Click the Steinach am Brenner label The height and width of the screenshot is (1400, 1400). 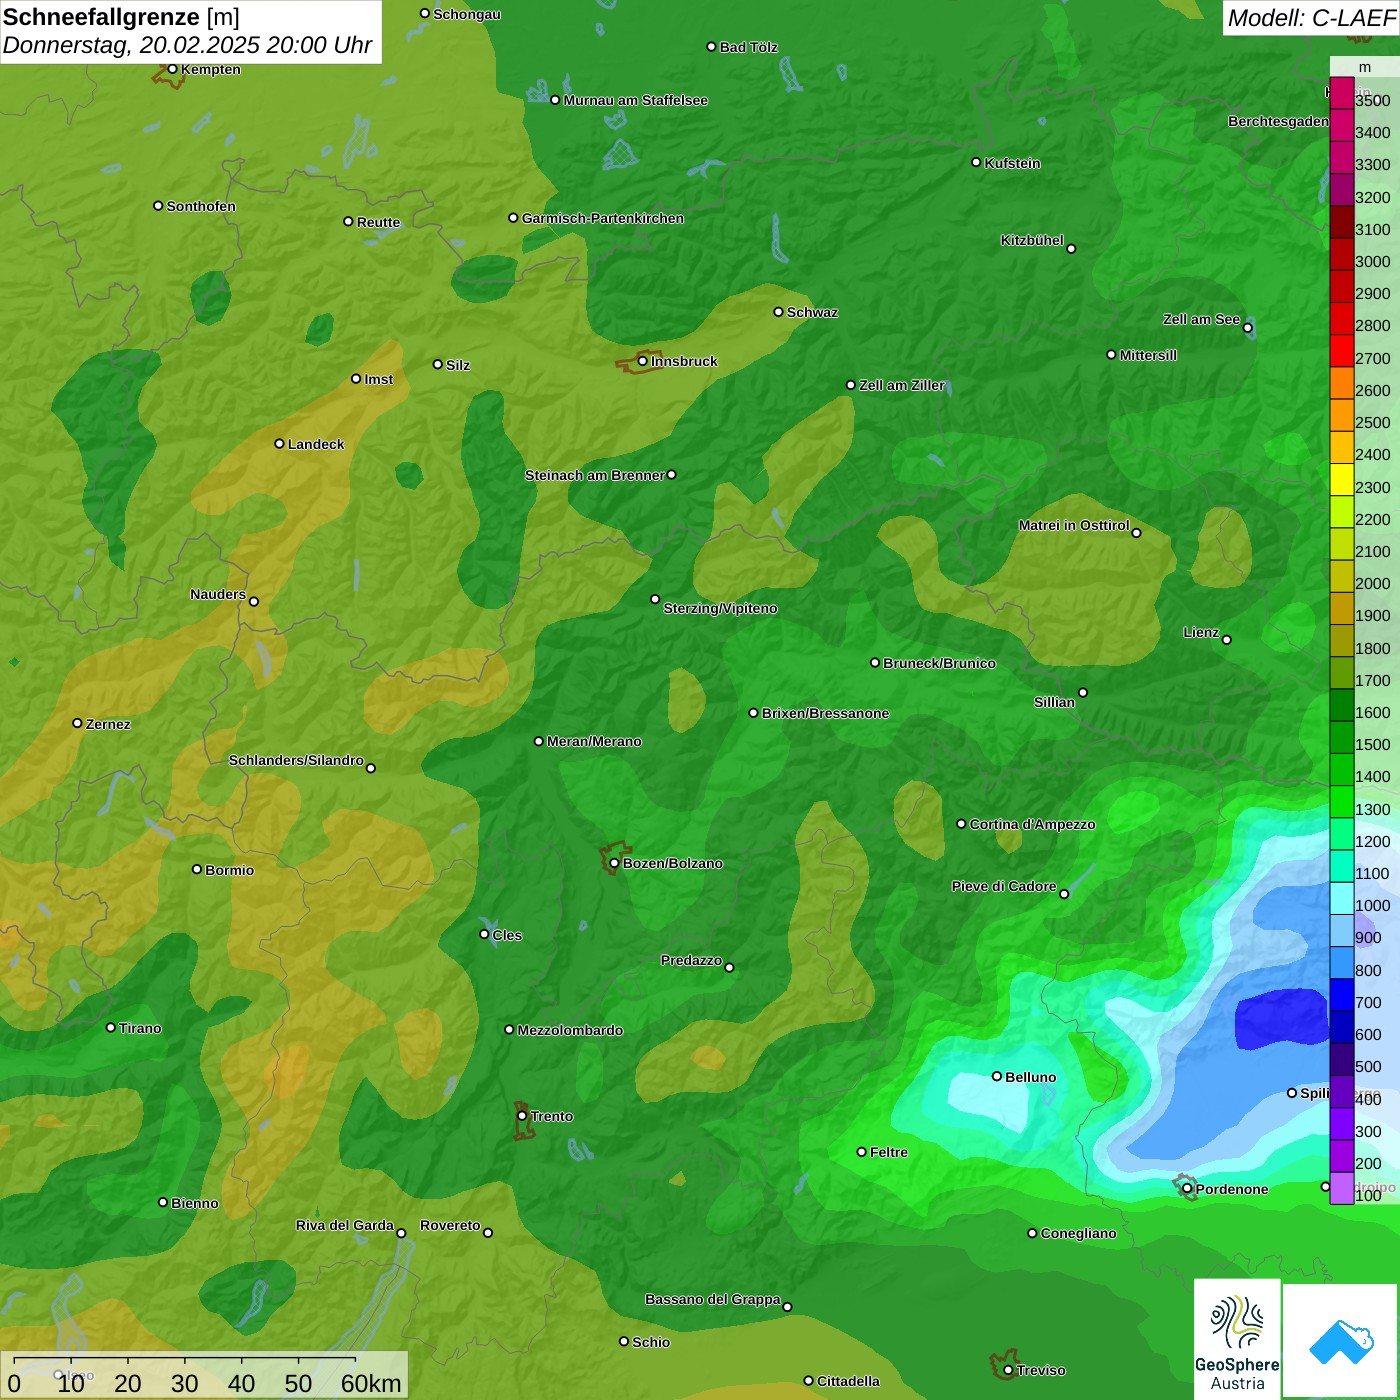point(595,475)
